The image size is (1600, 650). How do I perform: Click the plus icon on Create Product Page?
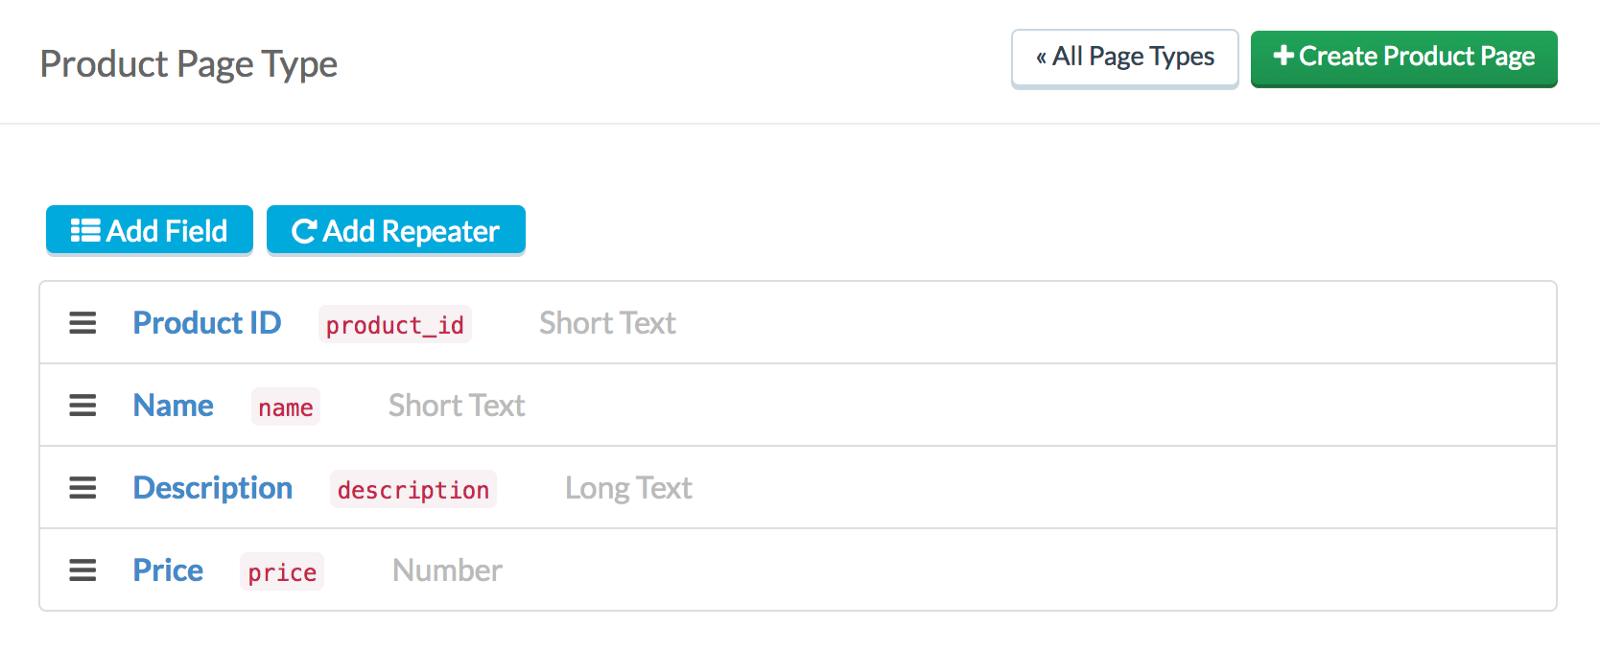(1283, 56)
